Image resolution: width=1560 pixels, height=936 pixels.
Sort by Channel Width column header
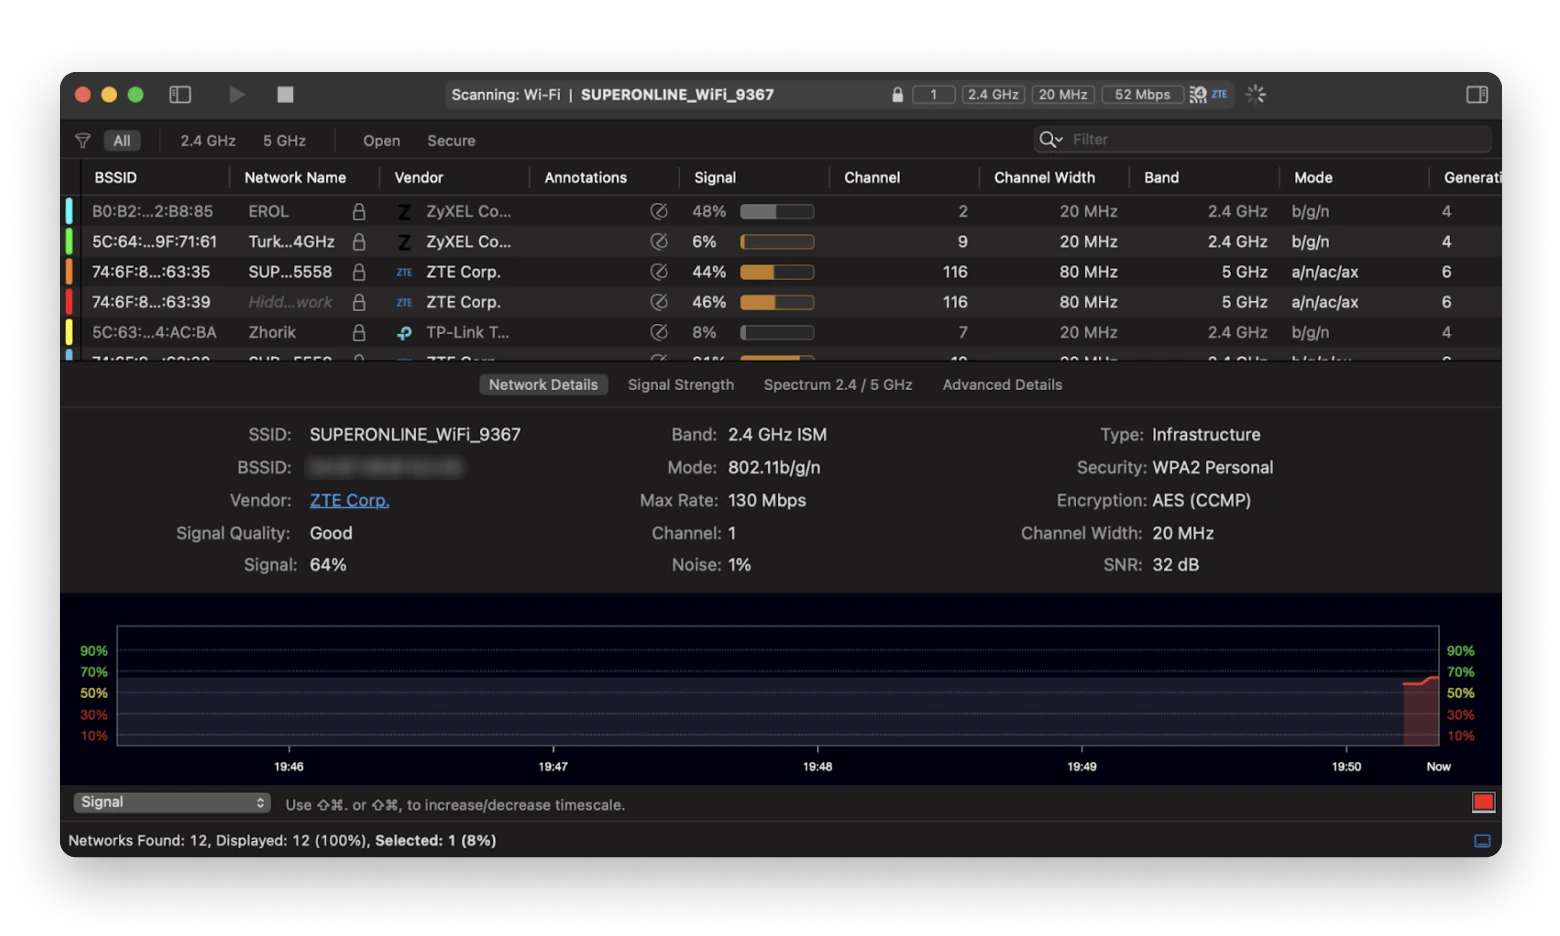click(x=1044, y=177)
